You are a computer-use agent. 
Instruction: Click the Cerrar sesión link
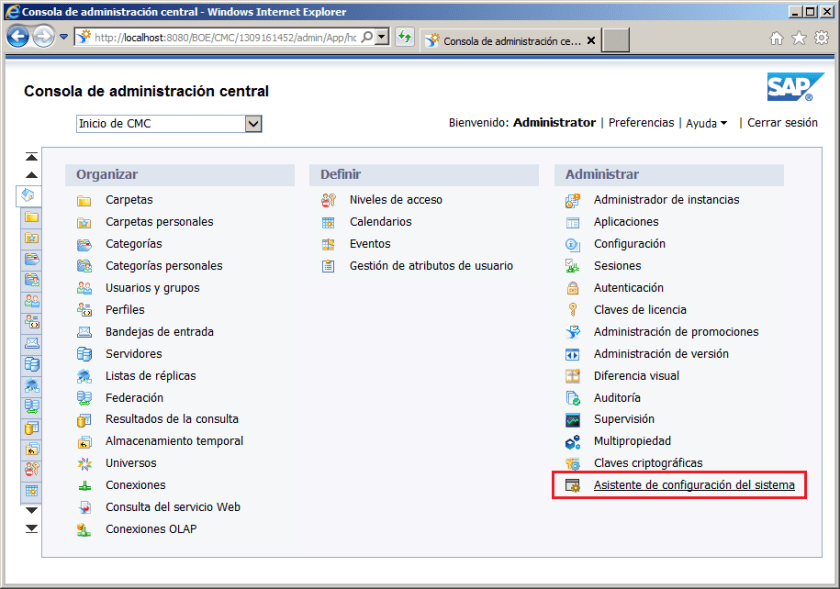(782, 123)
